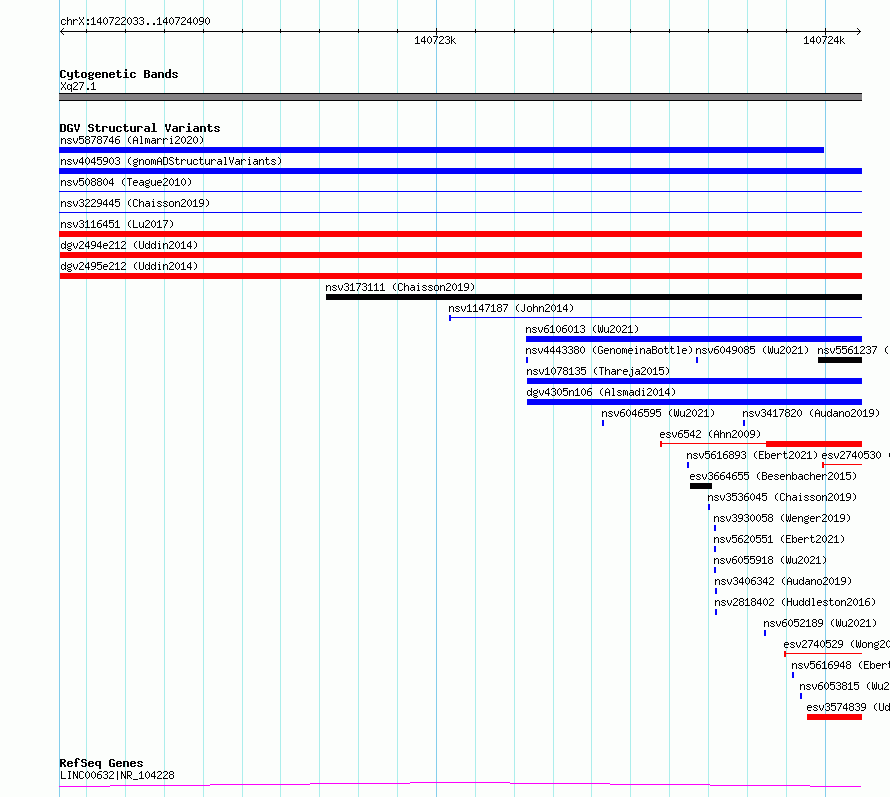Click nsv6106013 (Wu2021) label
890x797 pixels.
tap(582, 329)
